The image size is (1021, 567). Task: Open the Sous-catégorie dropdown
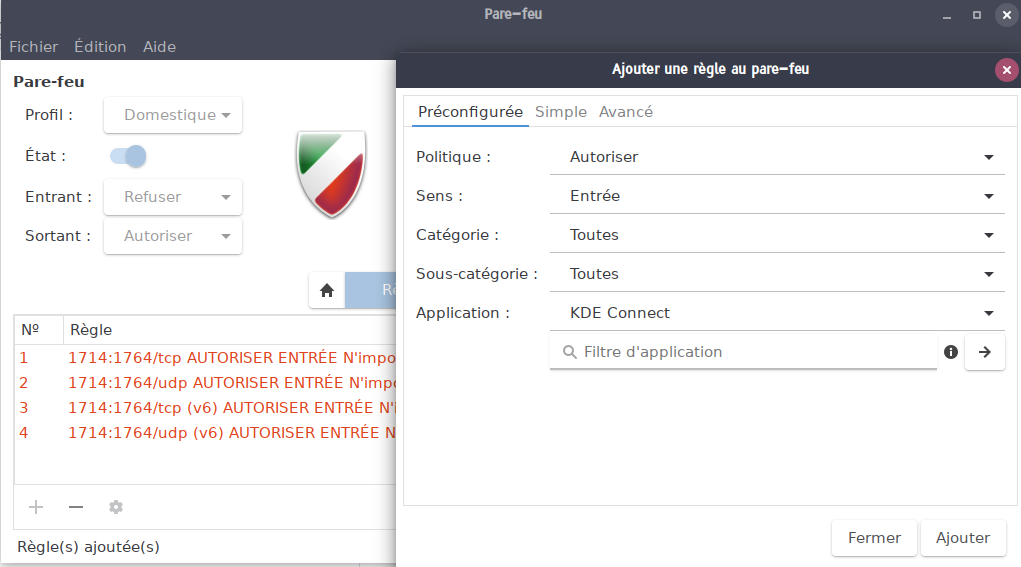[x=776, y=274]
